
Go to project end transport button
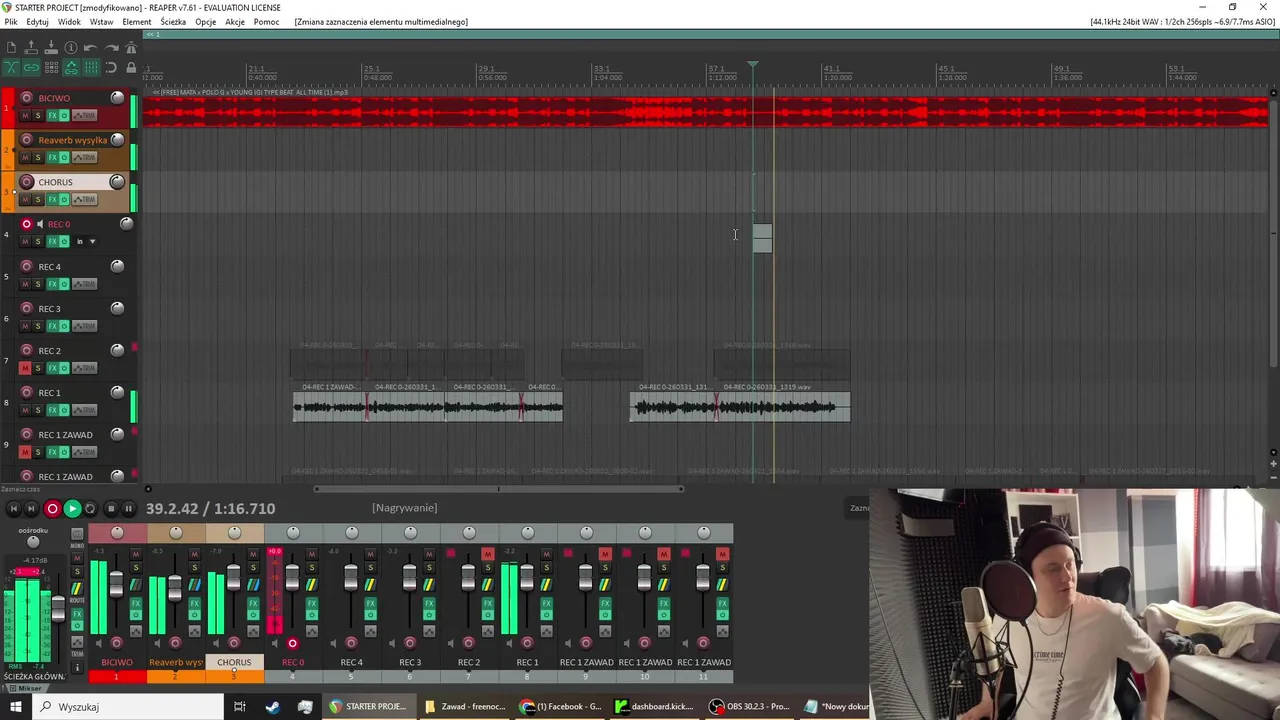click(31, 509)
